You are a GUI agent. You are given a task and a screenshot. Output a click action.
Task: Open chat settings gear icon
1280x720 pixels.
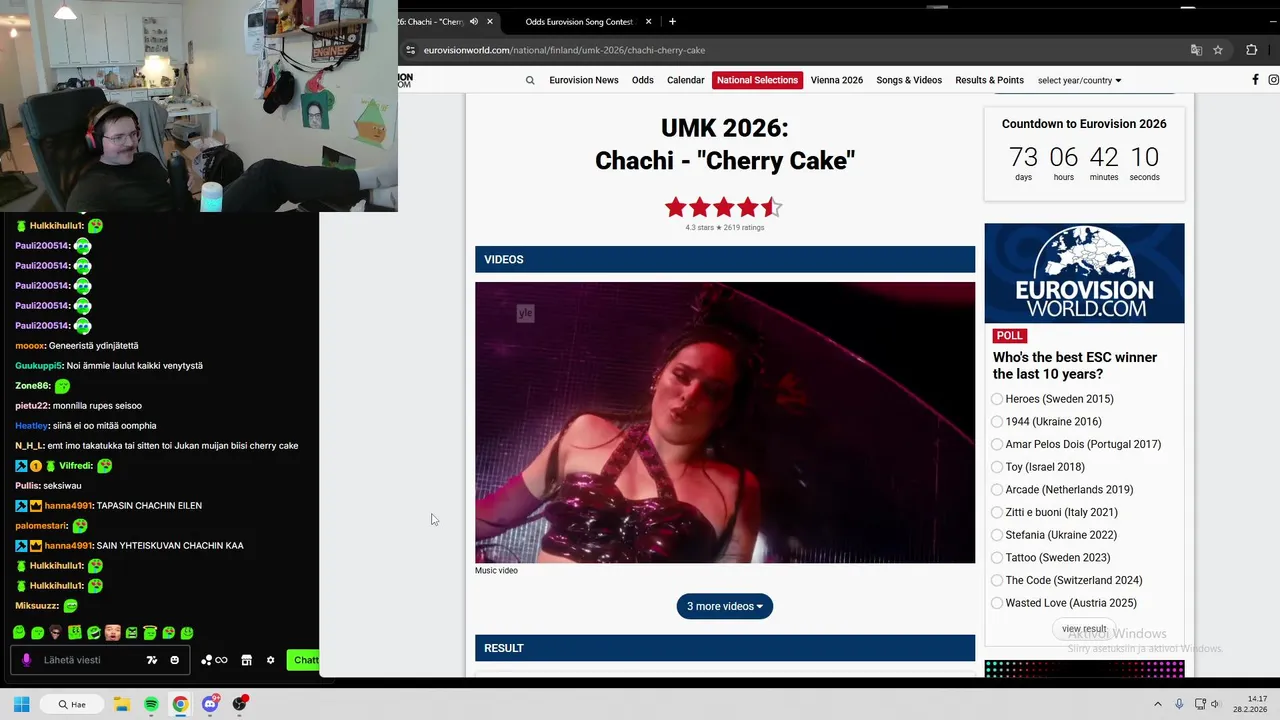270,660
